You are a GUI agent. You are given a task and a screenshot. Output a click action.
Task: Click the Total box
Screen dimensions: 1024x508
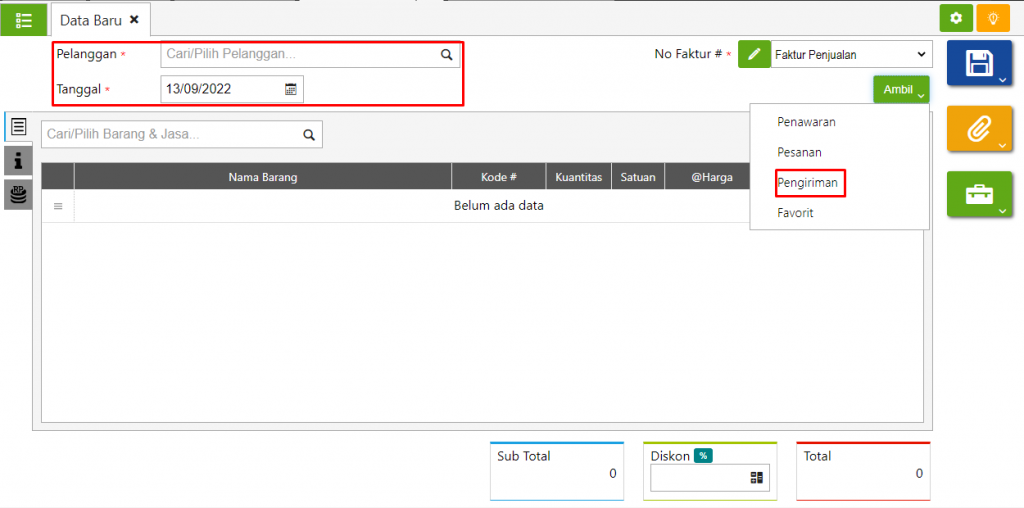click(x=863, y=471)
